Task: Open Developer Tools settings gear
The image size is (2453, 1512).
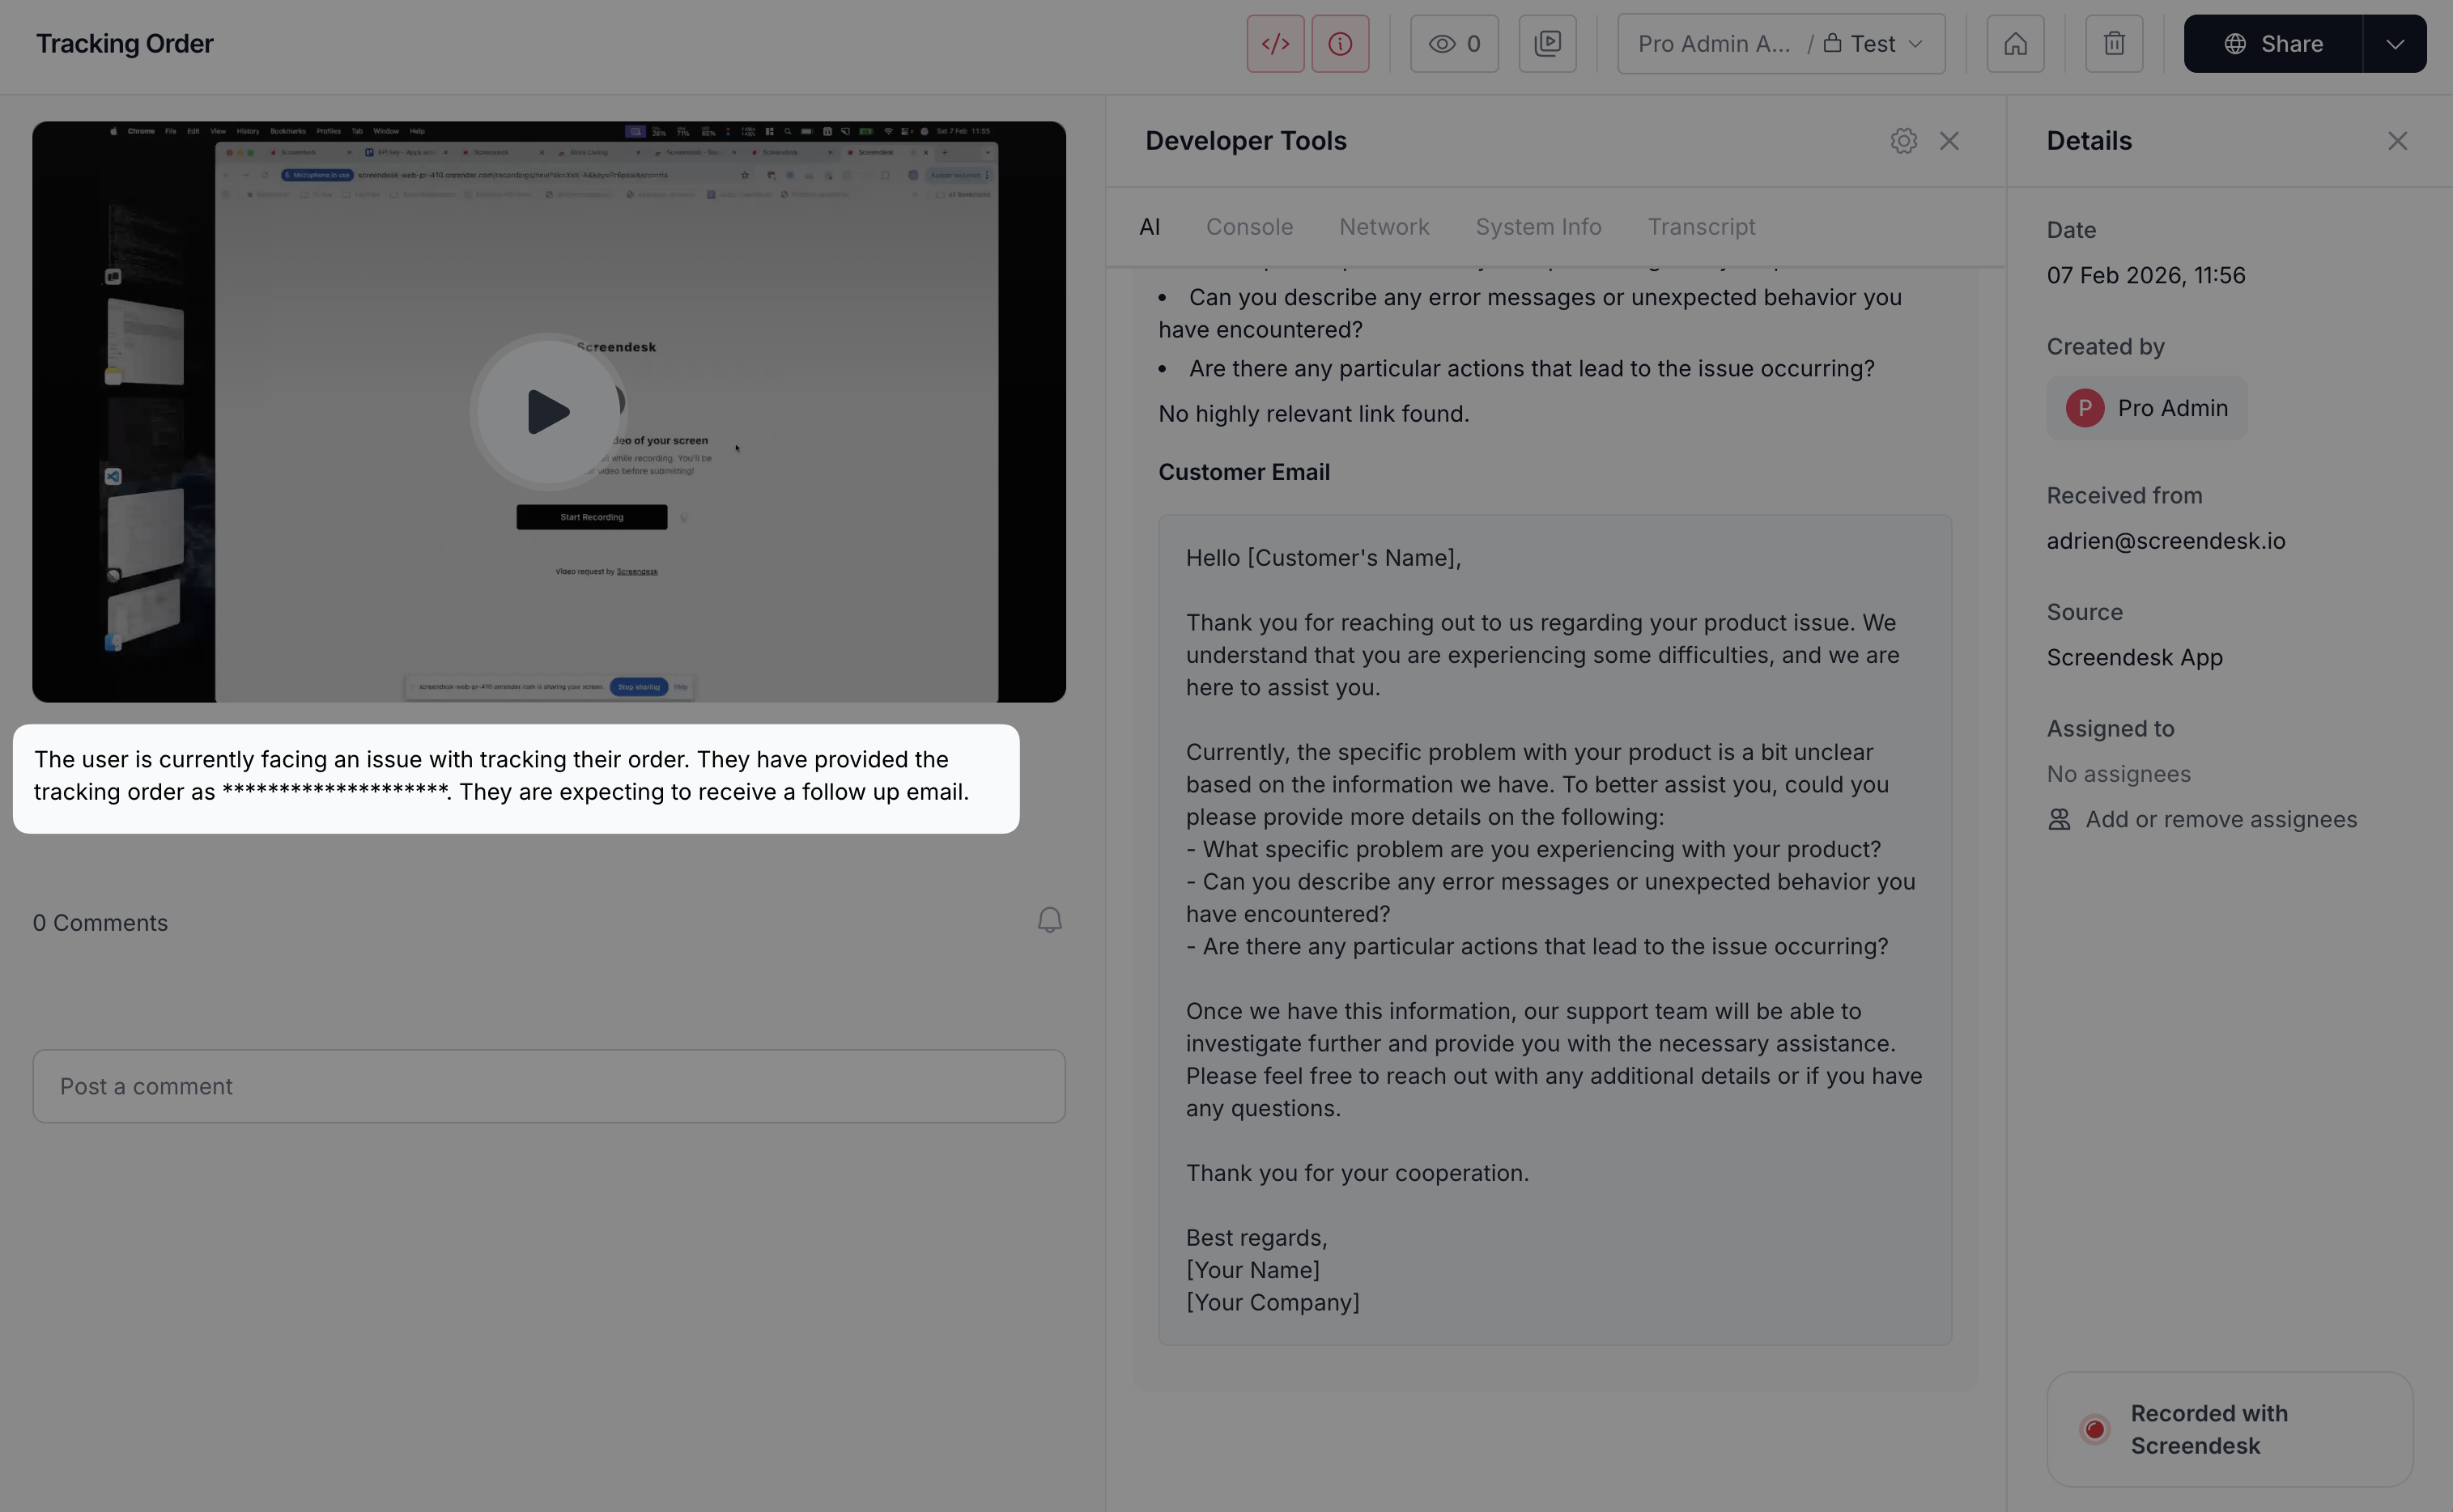Action: coord(1903,141)
